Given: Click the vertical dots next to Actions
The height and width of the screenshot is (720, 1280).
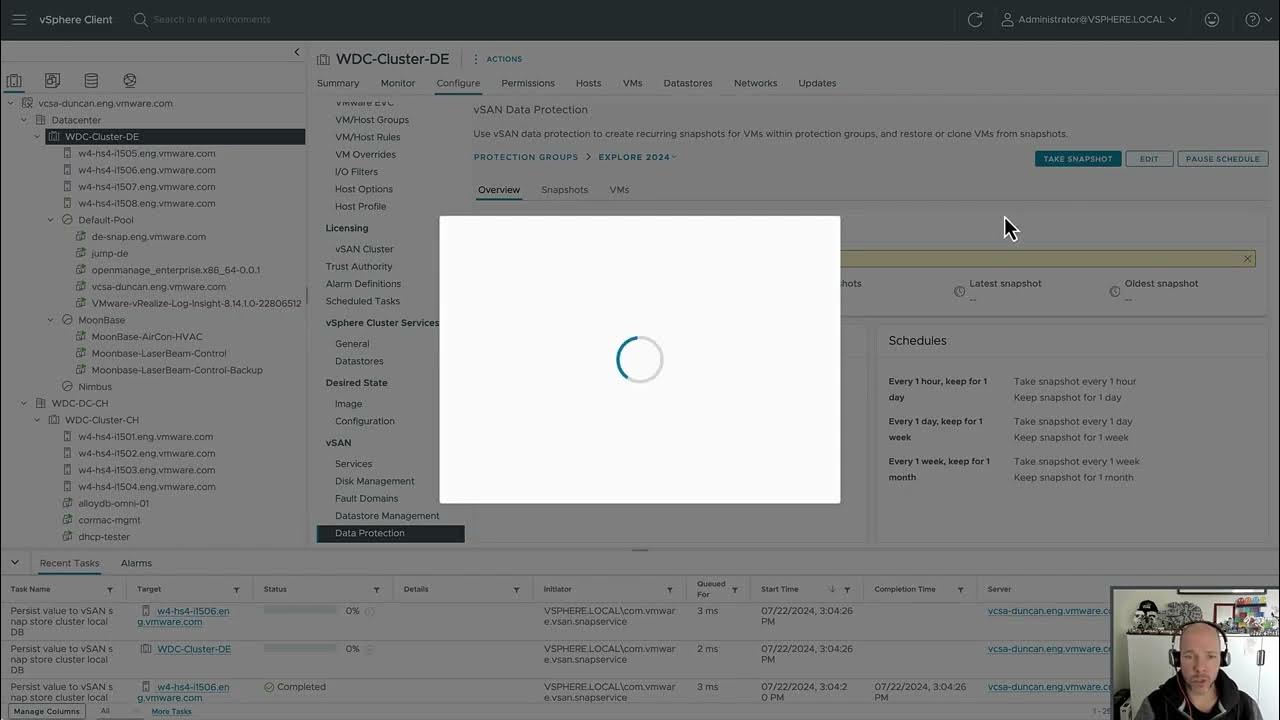Looking at the screenshot, I should 476,59.
